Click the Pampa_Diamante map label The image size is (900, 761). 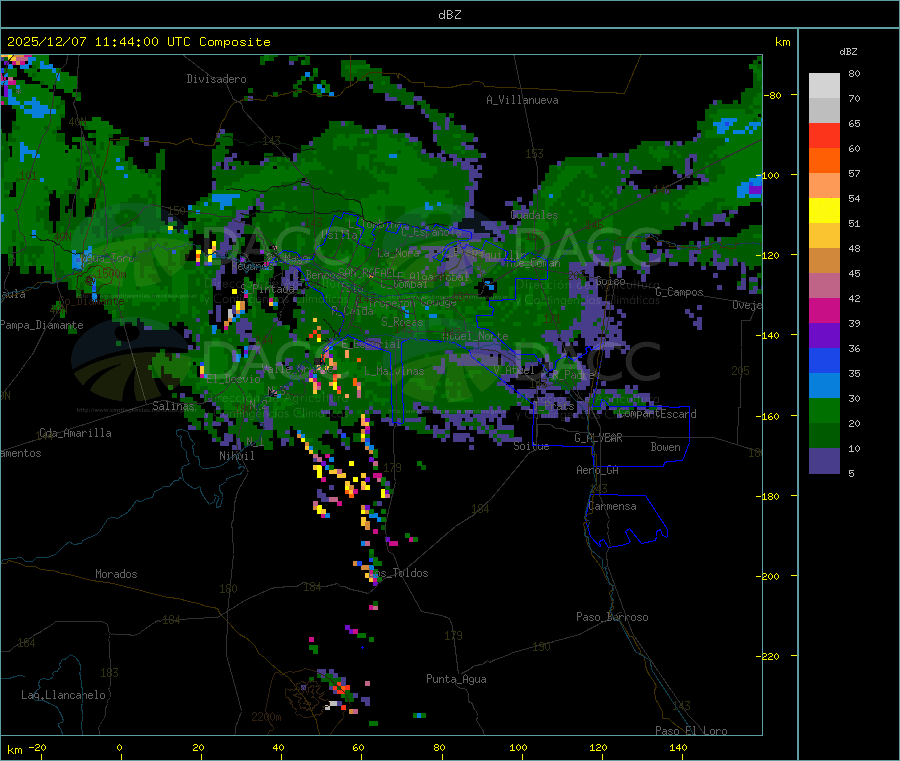[x=42, y=325]
